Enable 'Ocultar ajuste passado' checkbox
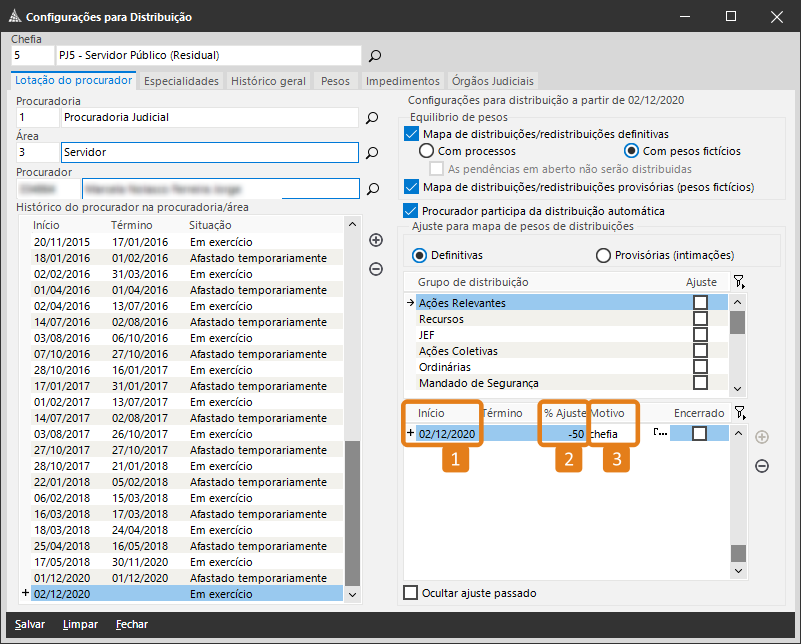 (x=410, y=593)
